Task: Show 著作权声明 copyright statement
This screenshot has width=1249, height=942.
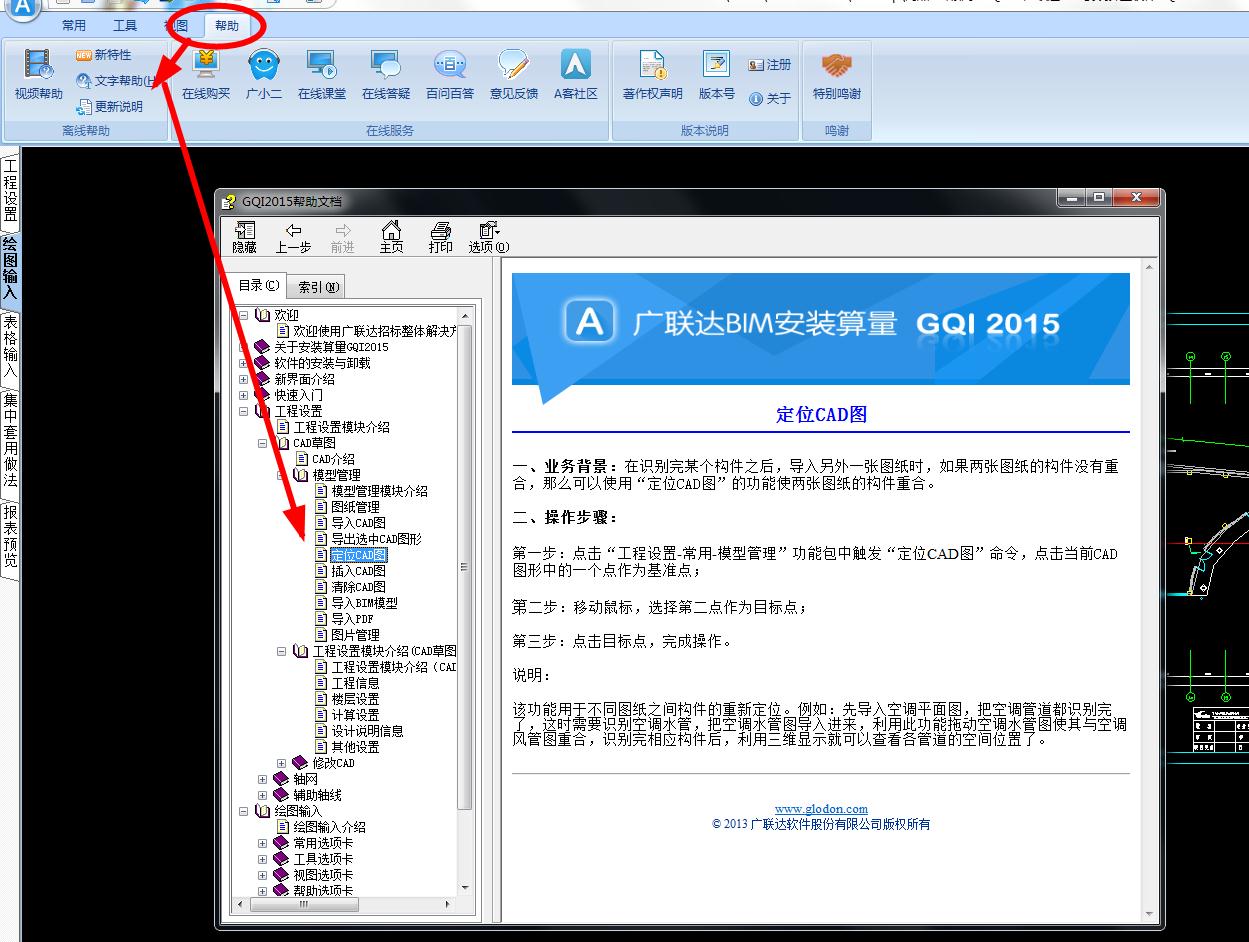Action: (x=653, y=75)
